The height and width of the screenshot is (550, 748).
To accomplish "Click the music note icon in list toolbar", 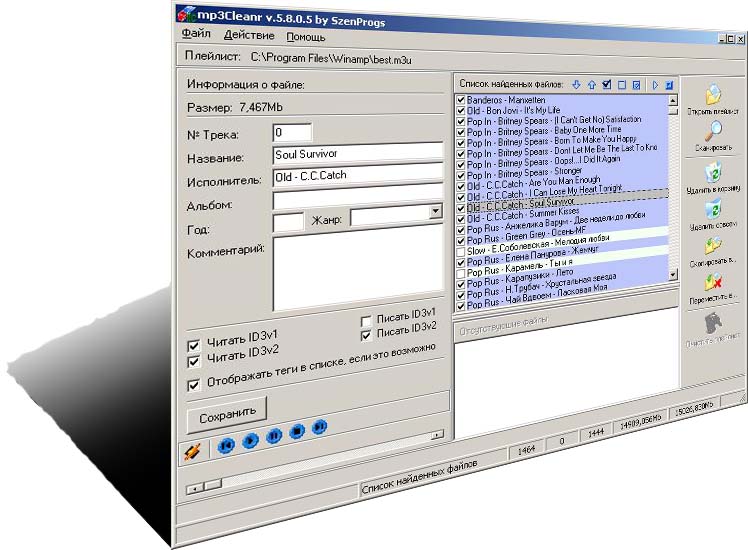I will (669, 85).
